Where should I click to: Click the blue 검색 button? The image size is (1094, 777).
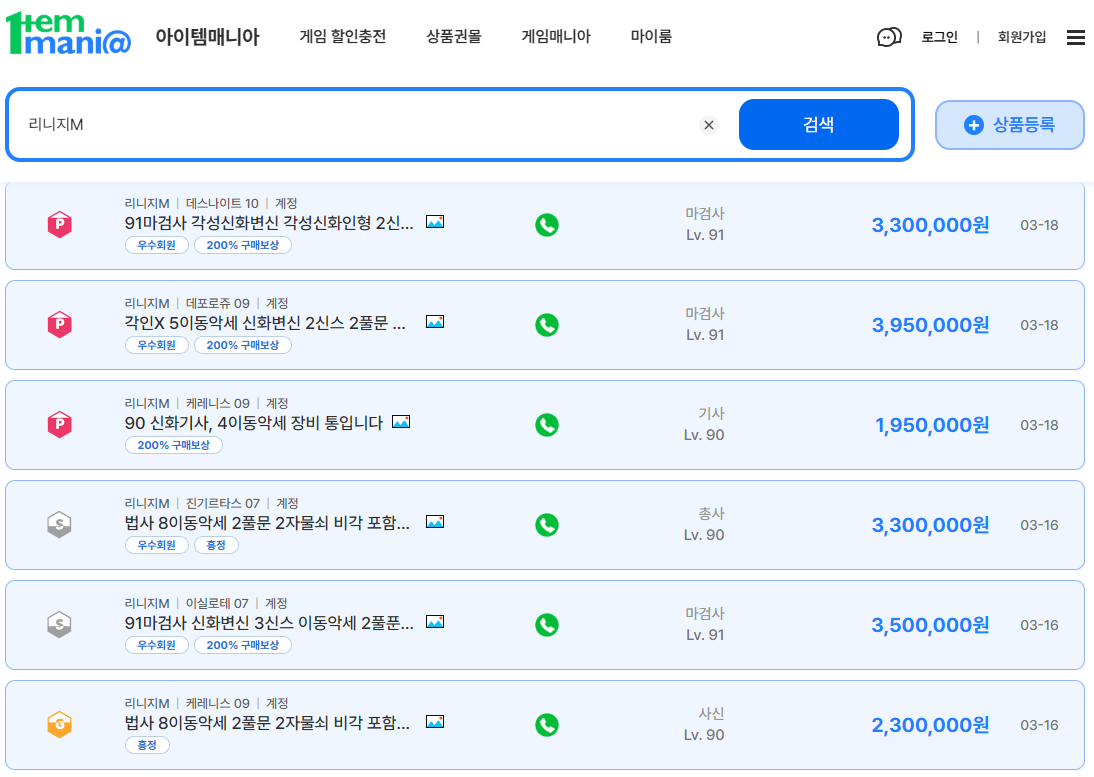tap(818, 125)
